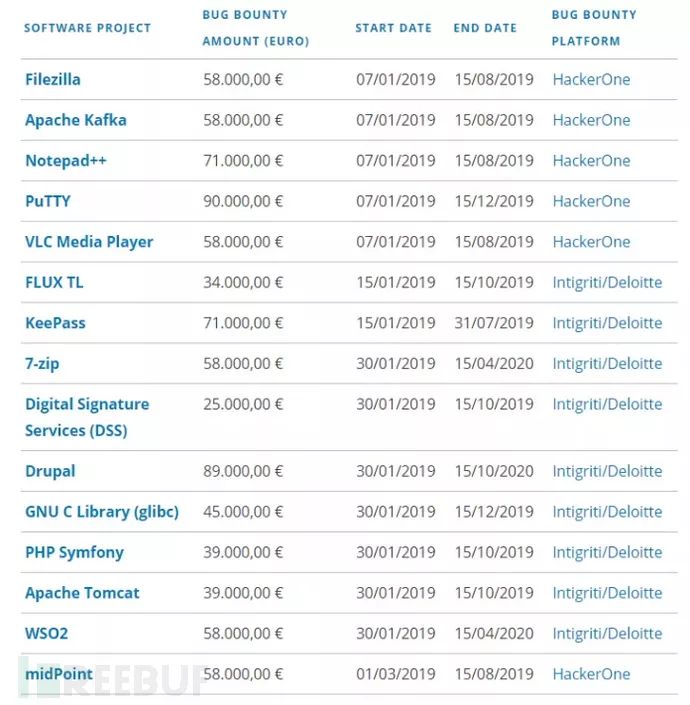Open the Notepad++ project link
The height and width of the screenshot is (705, 690).
[66, 160]
